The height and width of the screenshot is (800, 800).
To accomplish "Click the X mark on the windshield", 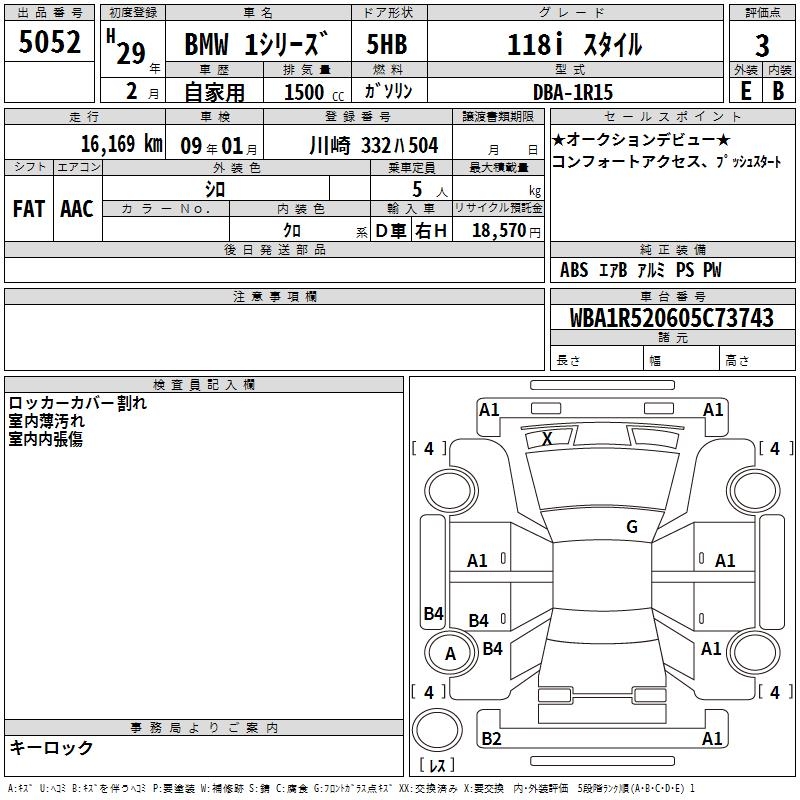I will tap(547, 438).
